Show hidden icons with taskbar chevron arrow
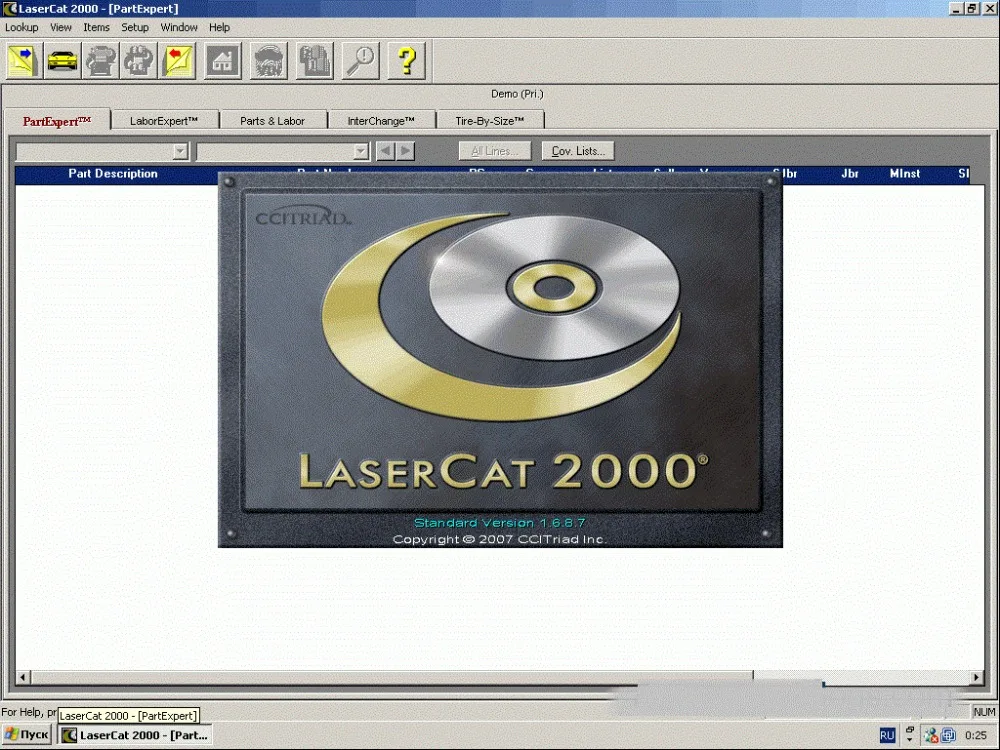Viewport: 1000px width, 750px height. point(910,739)
